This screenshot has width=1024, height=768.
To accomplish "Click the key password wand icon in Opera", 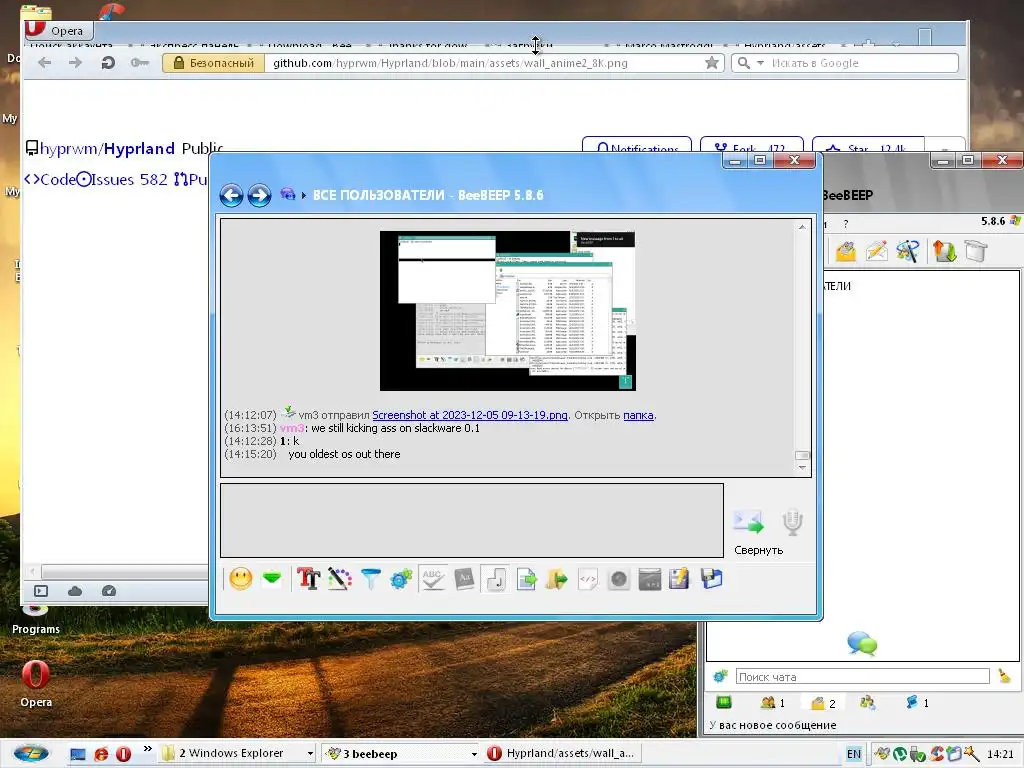I will [139, 63].
